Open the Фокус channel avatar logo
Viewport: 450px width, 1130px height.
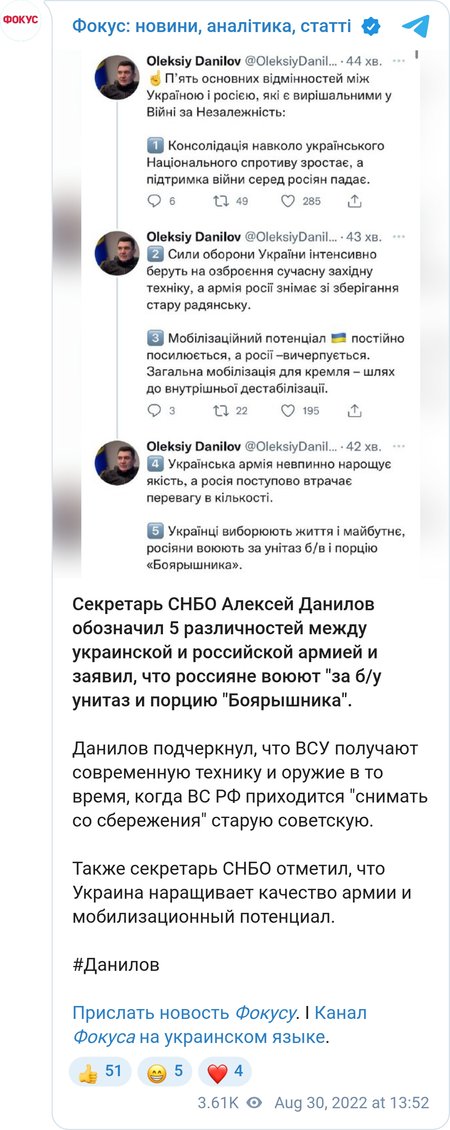pyautogui.click(x=21, y=20)
